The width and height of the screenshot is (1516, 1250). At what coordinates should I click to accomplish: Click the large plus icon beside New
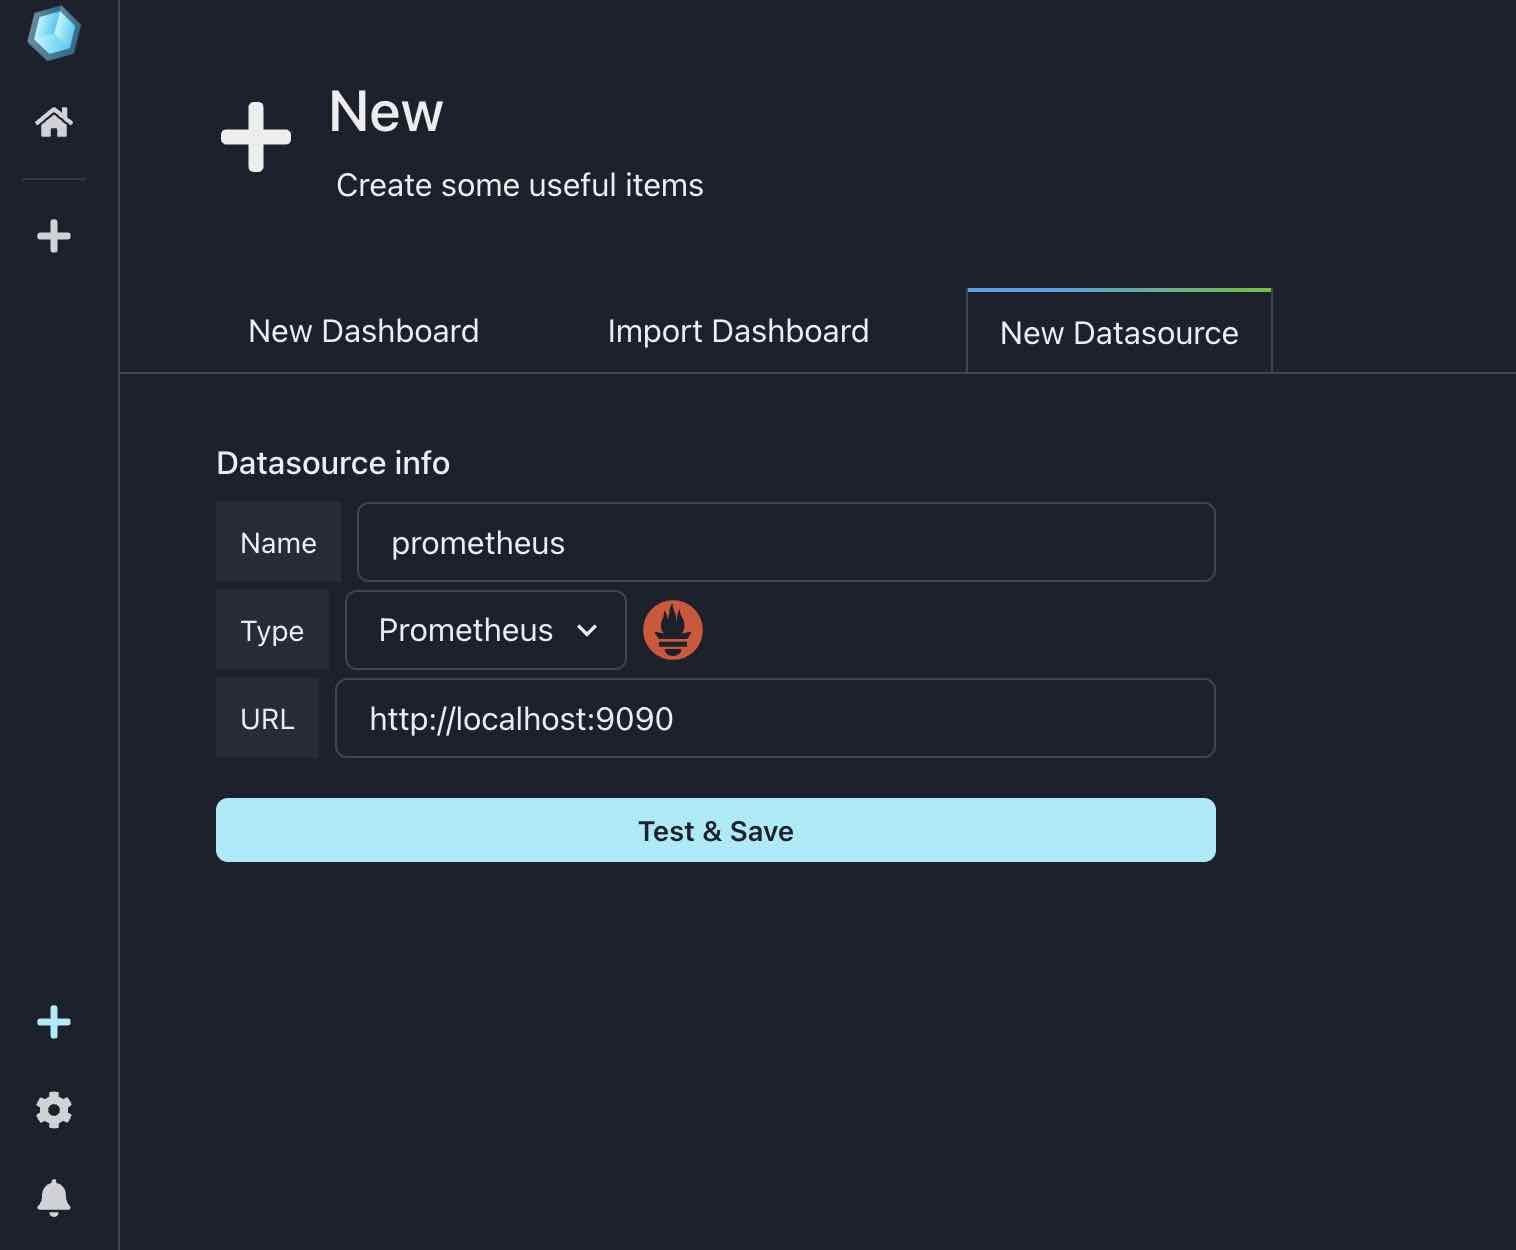[x=256, y=137]
